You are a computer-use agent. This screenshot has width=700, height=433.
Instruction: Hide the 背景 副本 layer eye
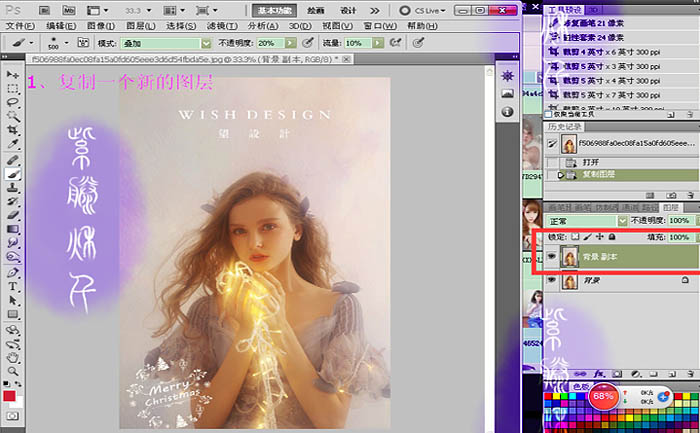552,257
